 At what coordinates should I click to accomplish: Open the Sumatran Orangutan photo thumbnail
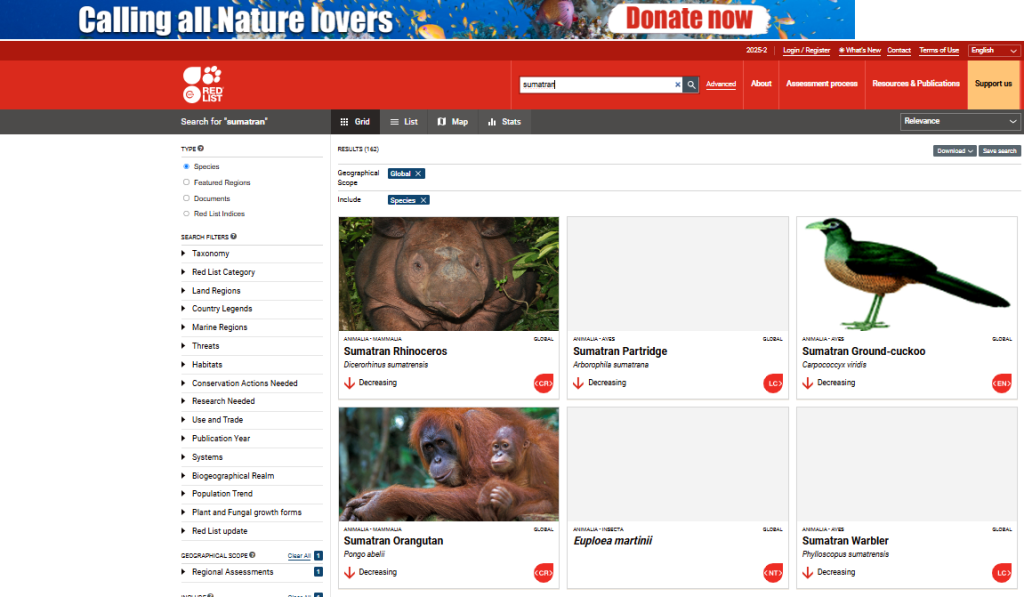pyautogui.click(x=448, y=464)
